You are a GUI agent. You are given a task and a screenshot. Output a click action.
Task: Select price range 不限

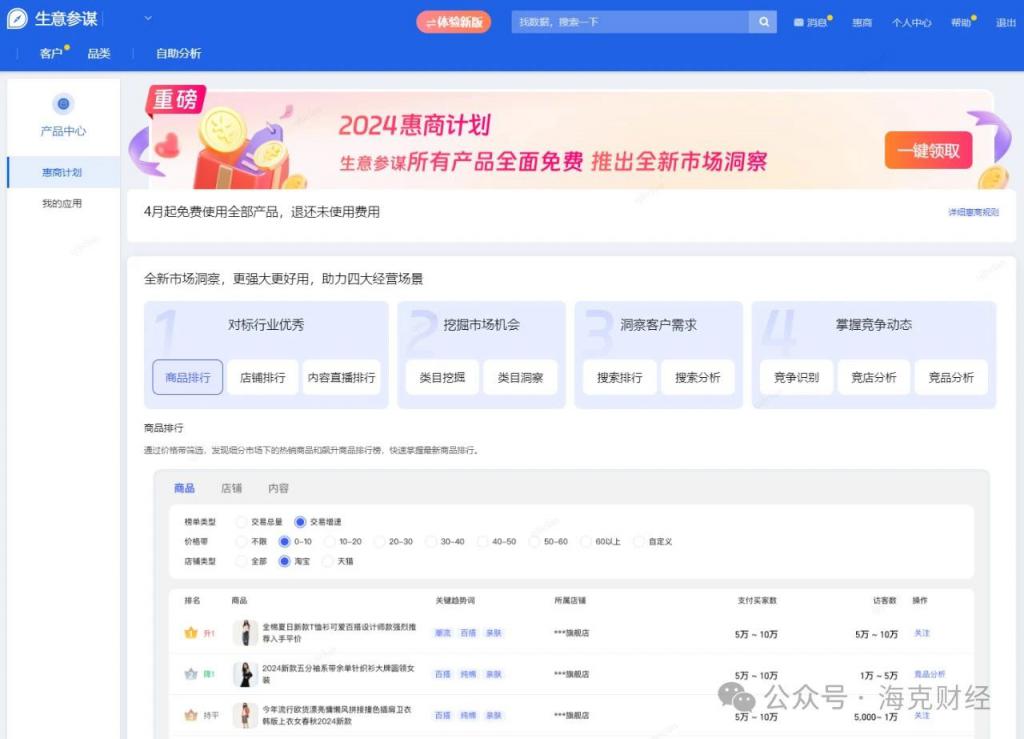click(242, 541)
